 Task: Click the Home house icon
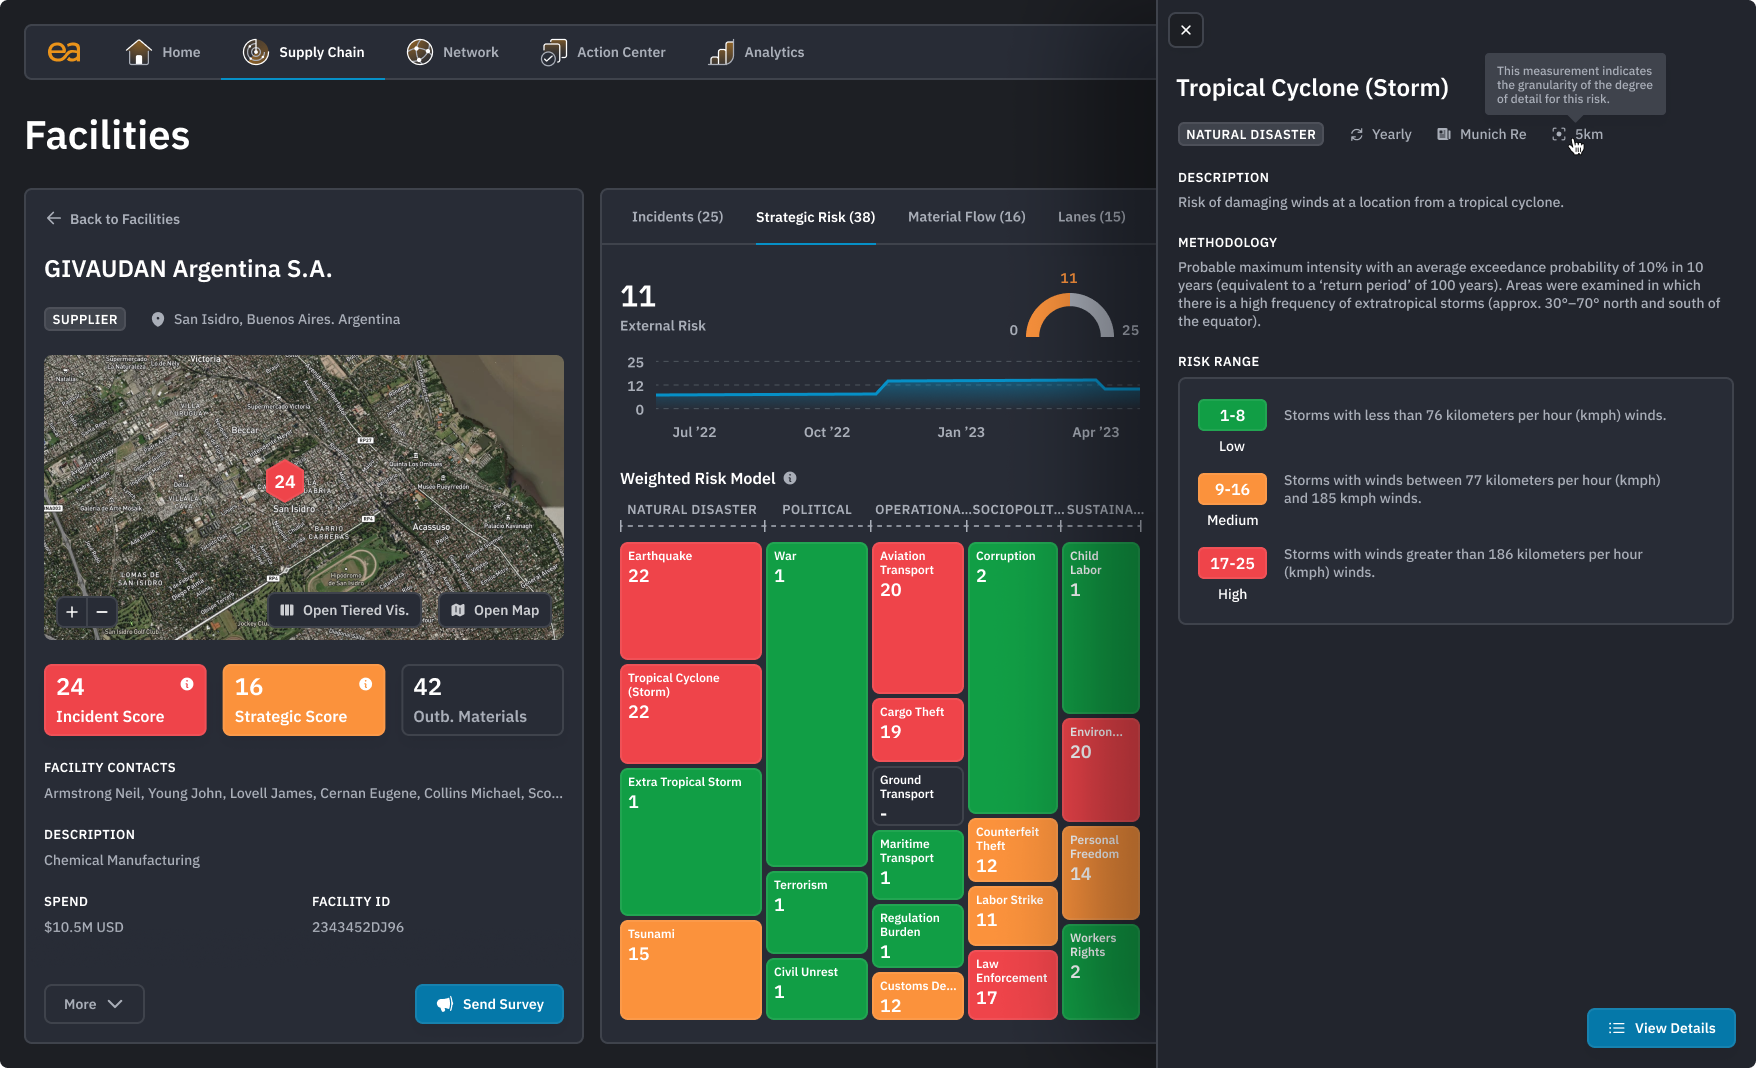139,52
